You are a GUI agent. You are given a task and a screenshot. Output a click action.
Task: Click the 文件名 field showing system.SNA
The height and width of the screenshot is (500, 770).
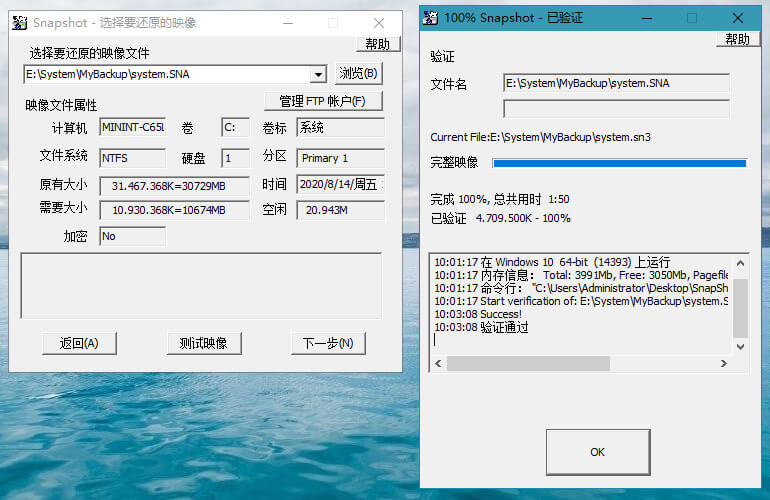[x=616, y=83]
